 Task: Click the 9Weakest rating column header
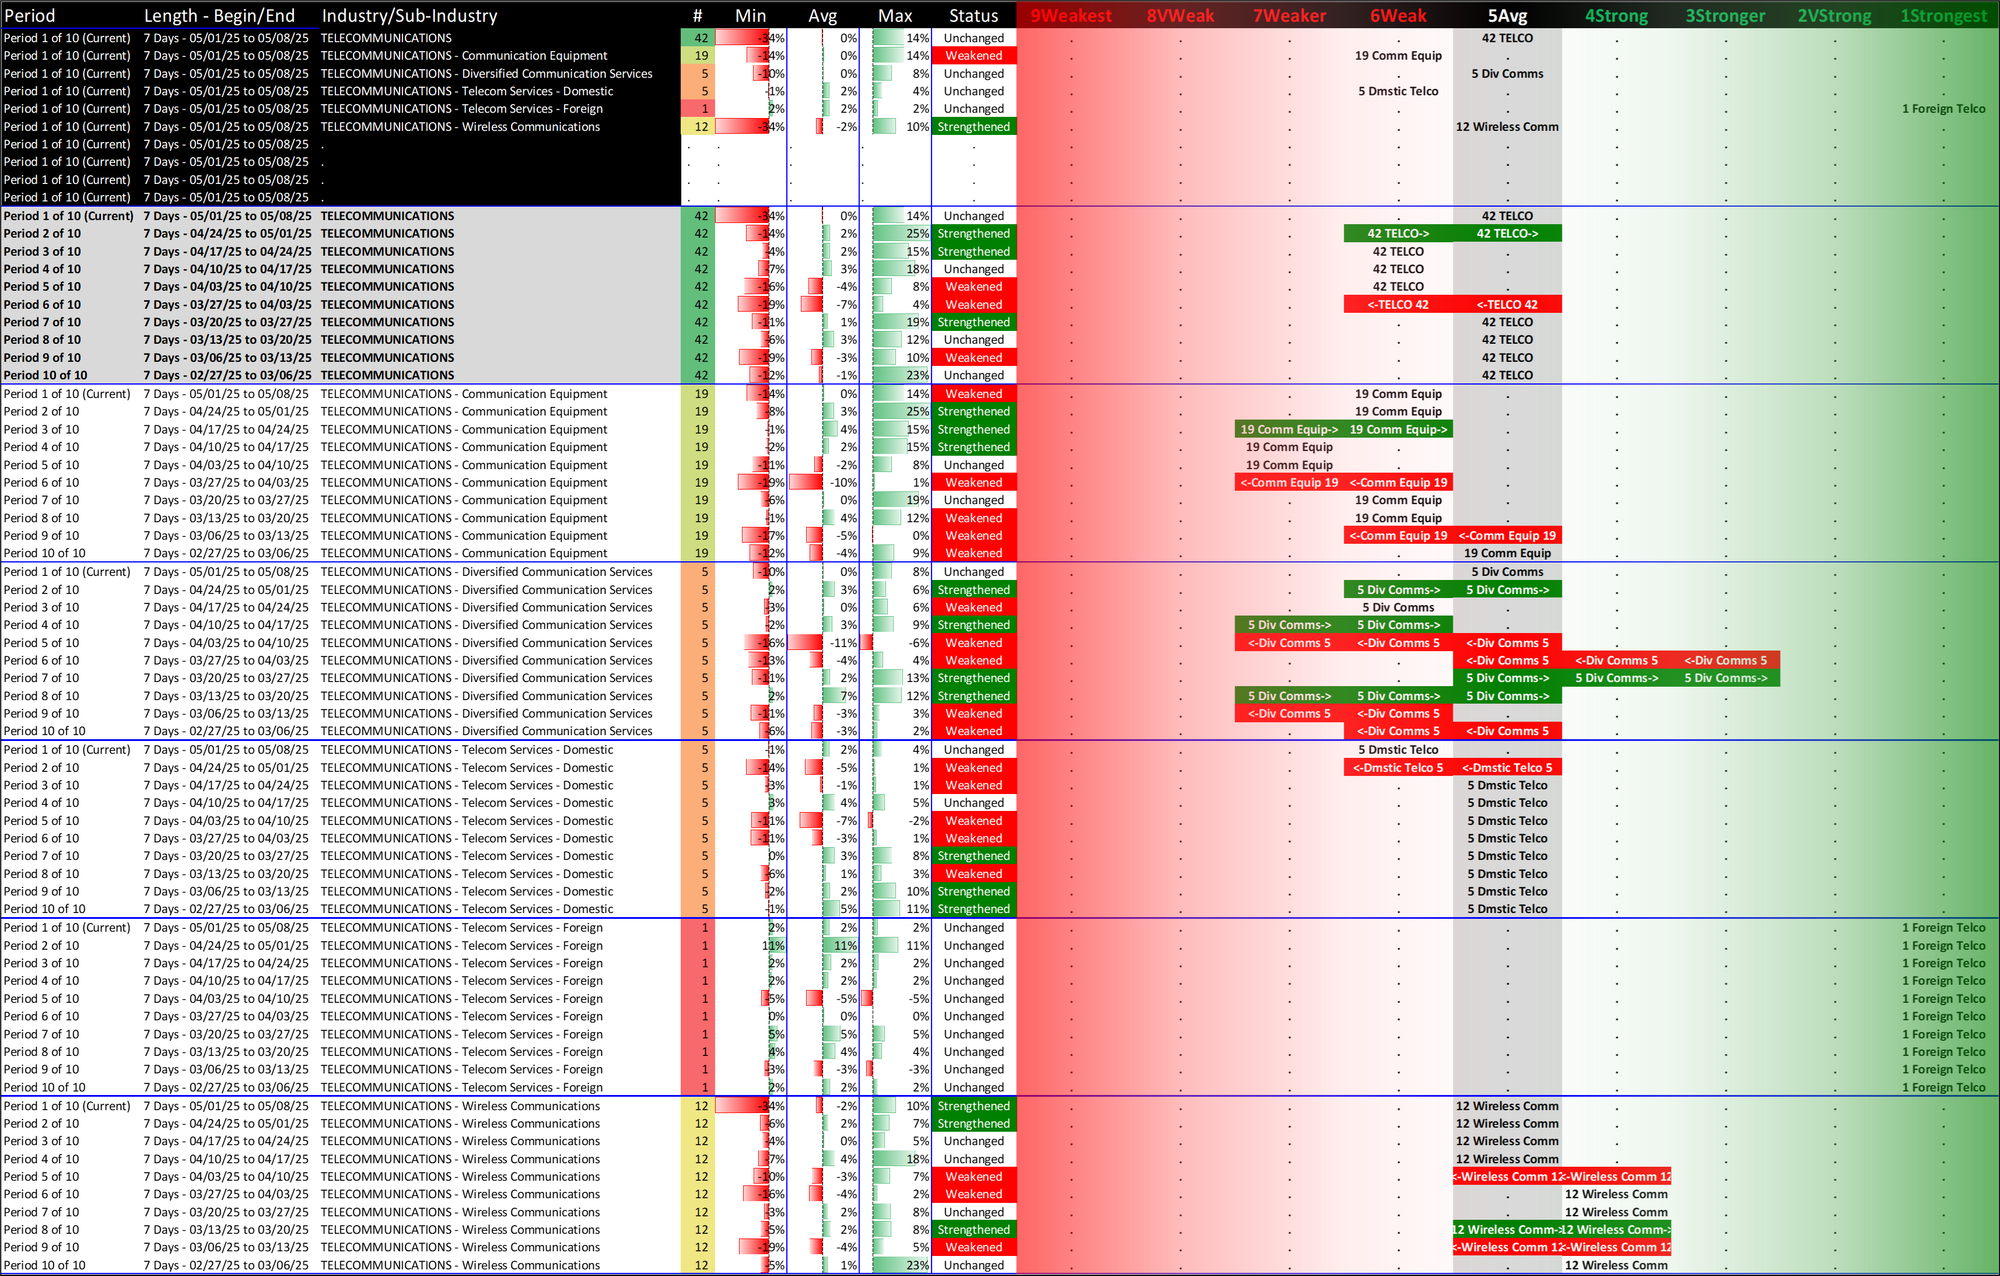click(1071, 16)
